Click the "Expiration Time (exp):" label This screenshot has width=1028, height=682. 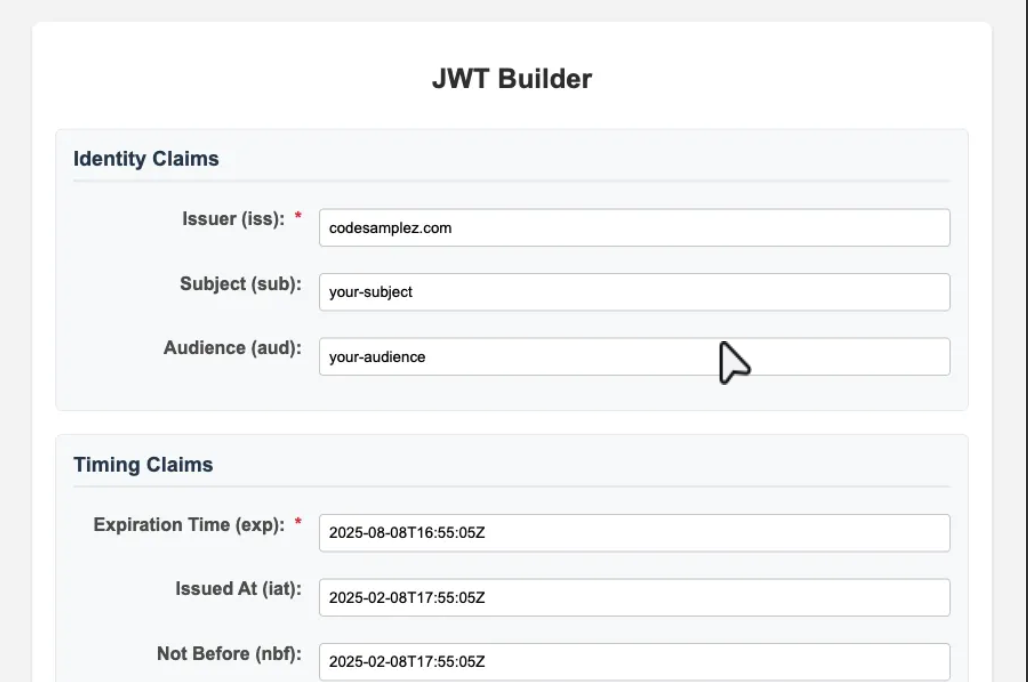[x=189, y=525]
